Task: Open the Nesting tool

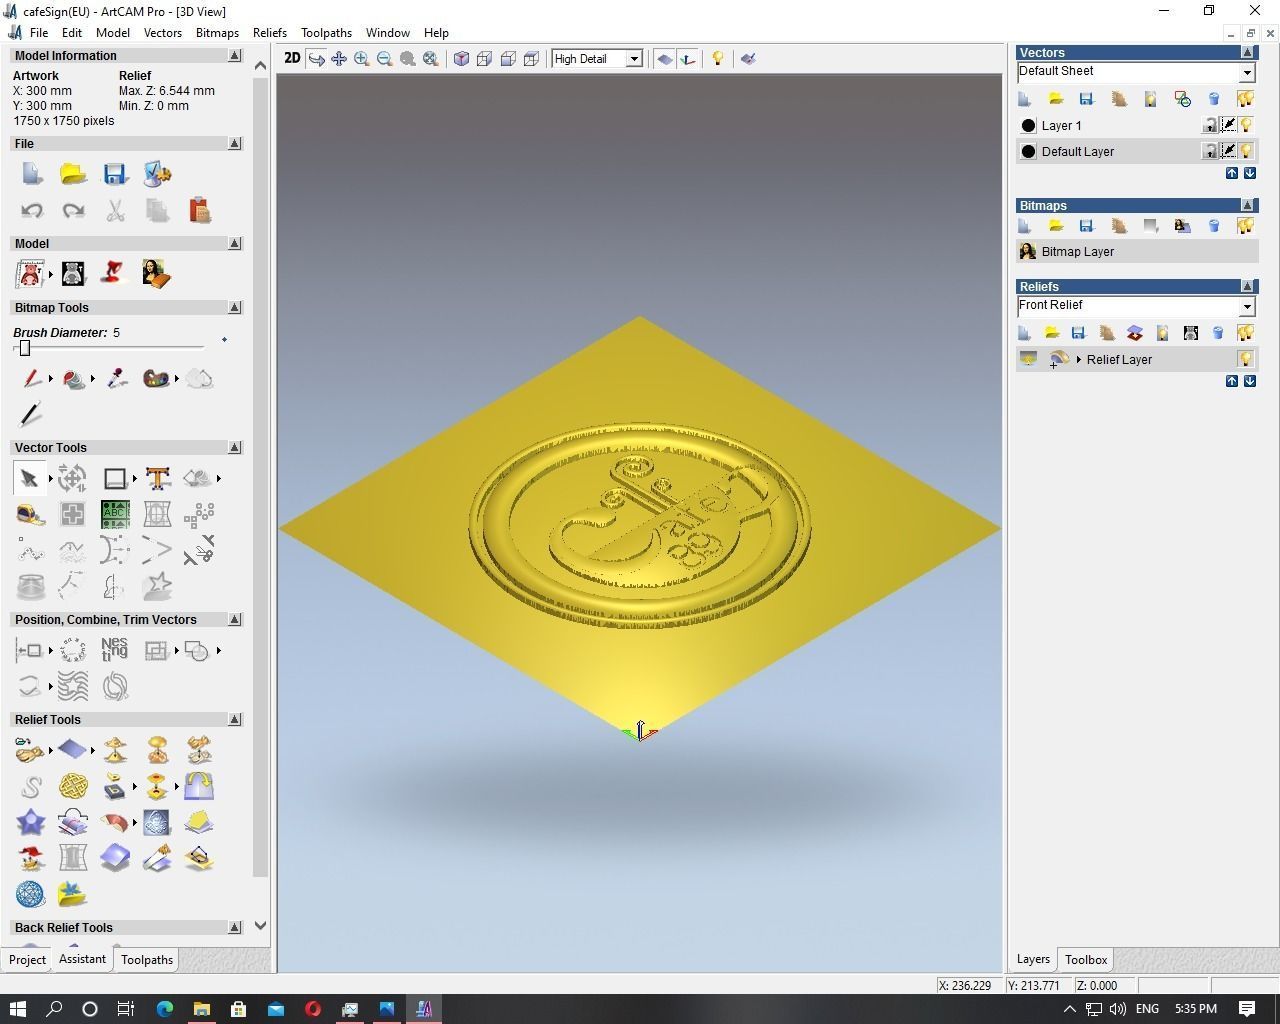Action: pyautogui.click(x=115, y=650)
